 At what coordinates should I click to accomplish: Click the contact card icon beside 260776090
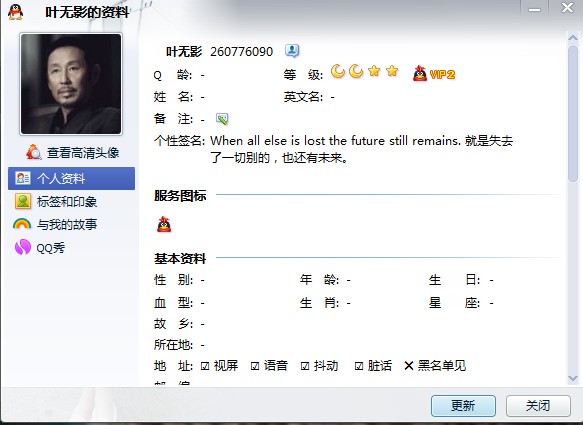pyautogui.click(x=292, y=51)
